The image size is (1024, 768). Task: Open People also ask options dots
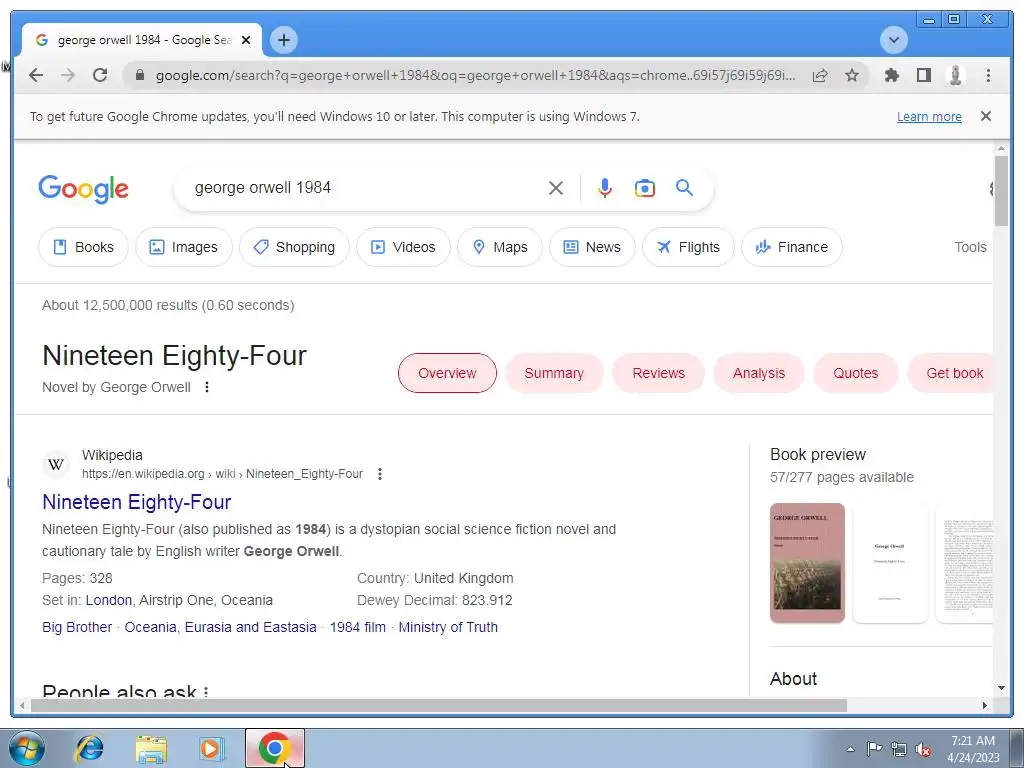click(x=206, y=692)
